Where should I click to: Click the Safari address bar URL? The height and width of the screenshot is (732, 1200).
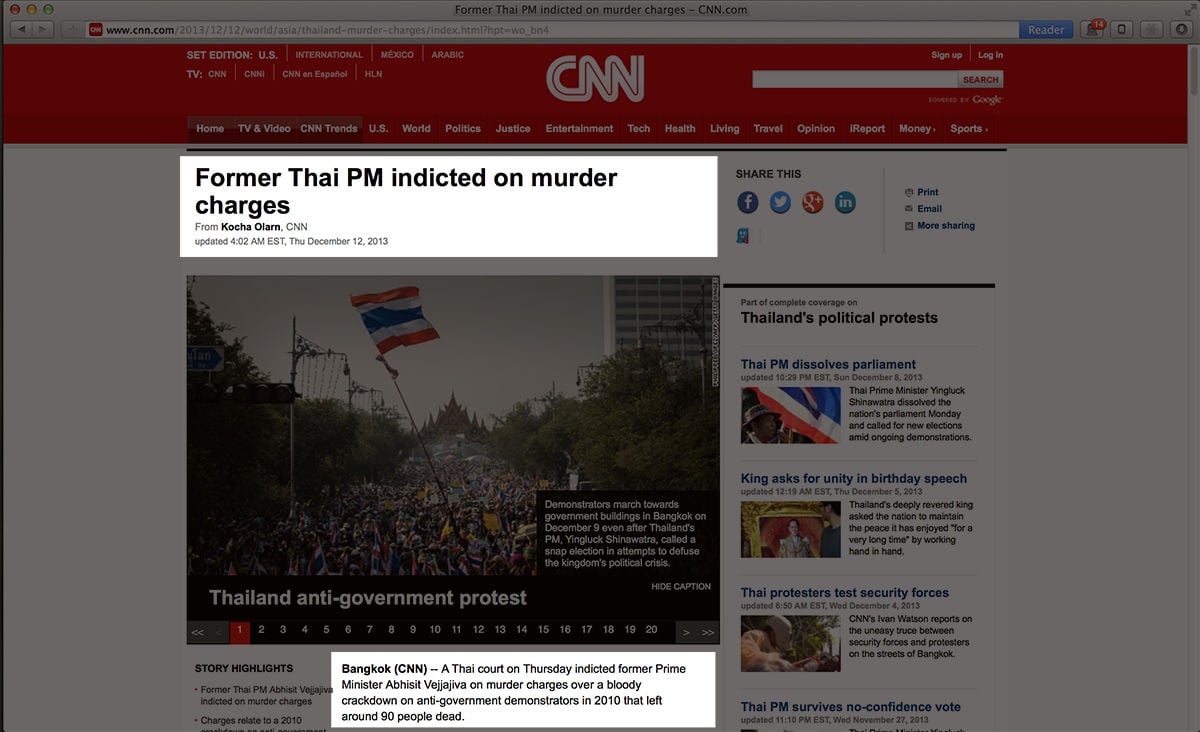tap(328, 30)
